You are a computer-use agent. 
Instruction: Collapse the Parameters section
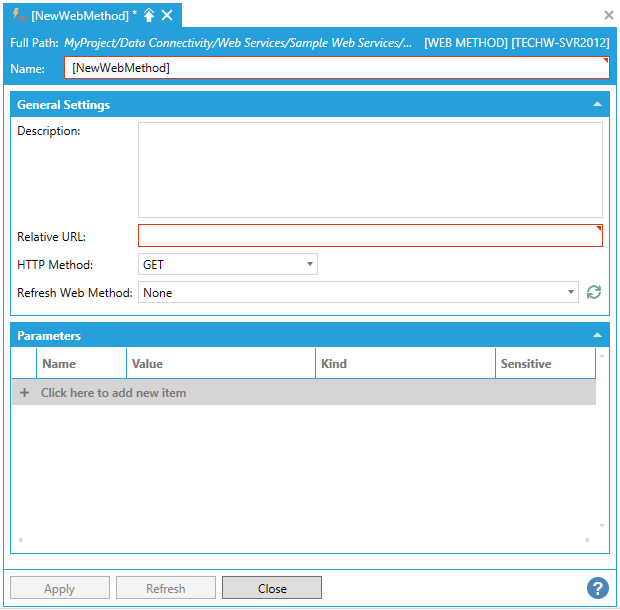pos(597,336)
